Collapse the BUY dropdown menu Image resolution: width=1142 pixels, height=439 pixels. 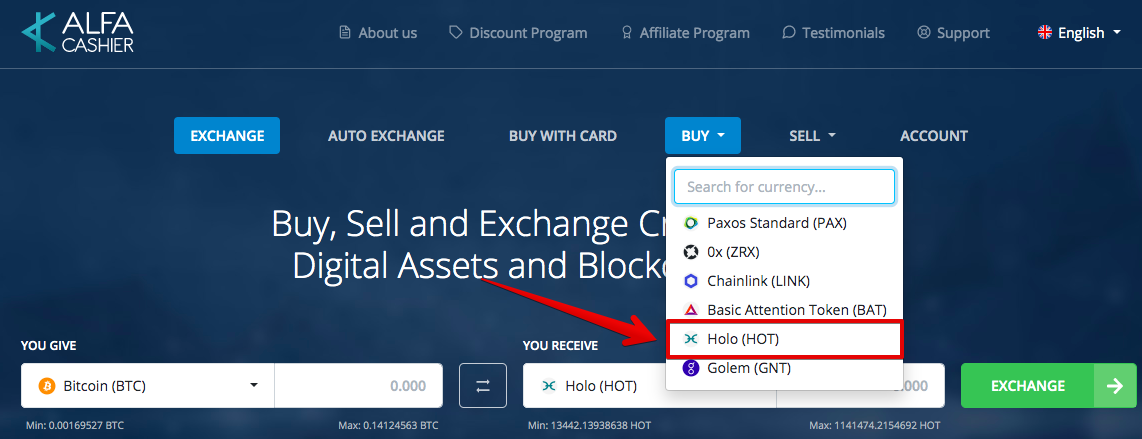click(702, 136)
